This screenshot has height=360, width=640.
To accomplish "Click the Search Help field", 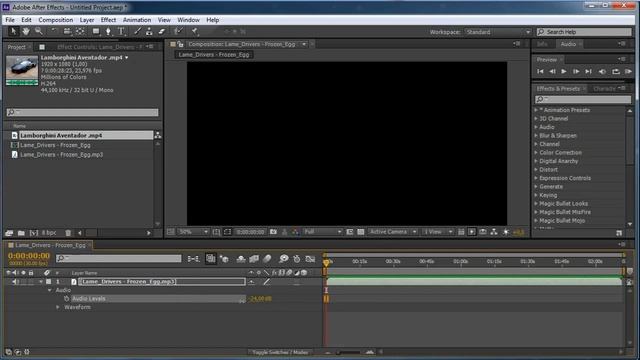I will 584,32.
